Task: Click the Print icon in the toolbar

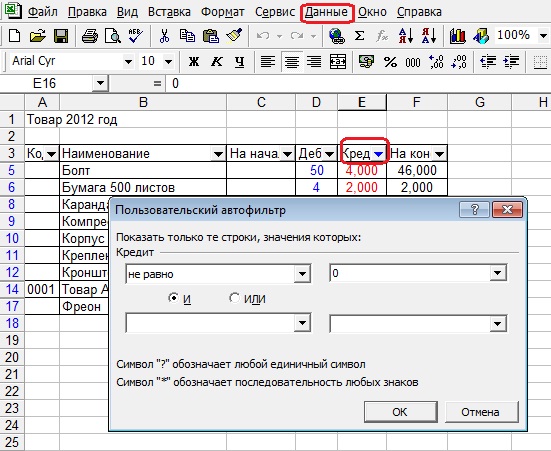Action: (x=90, y=36)
